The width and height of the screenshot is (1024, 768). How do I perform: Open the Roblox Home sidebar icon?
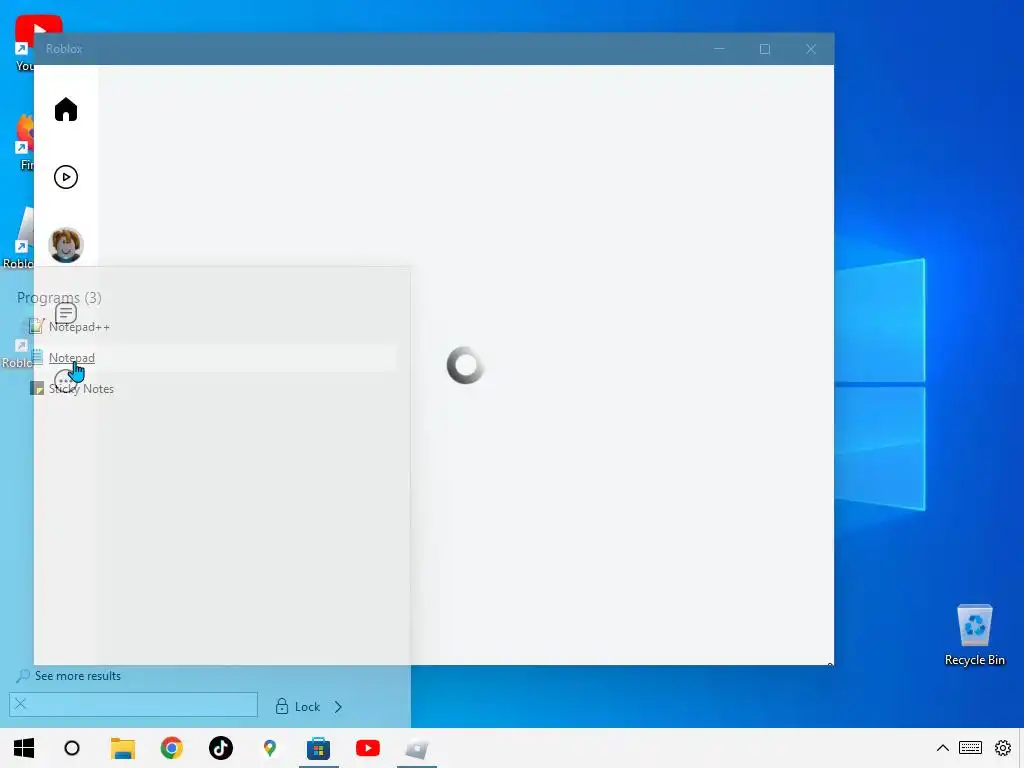coord(66,109)
